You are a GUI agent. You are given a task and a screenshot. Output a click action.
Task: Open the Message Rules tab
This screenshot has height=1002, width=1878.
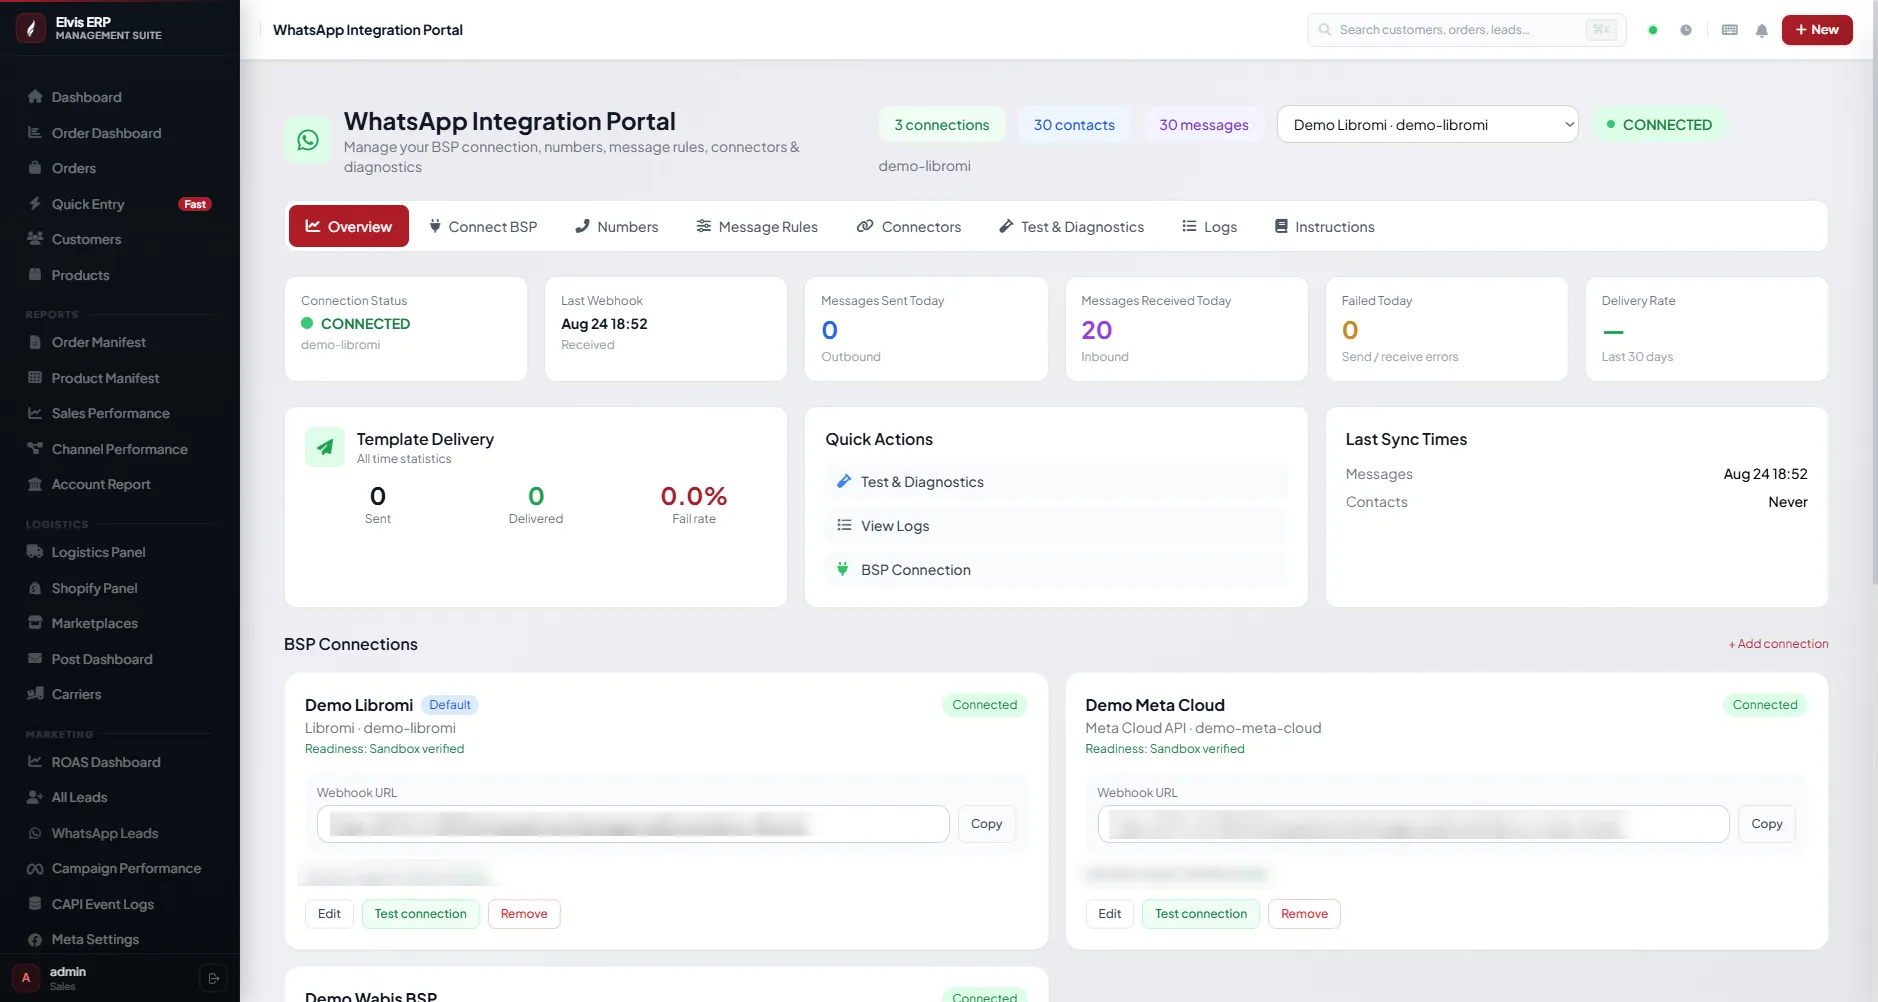click(757, 227)
